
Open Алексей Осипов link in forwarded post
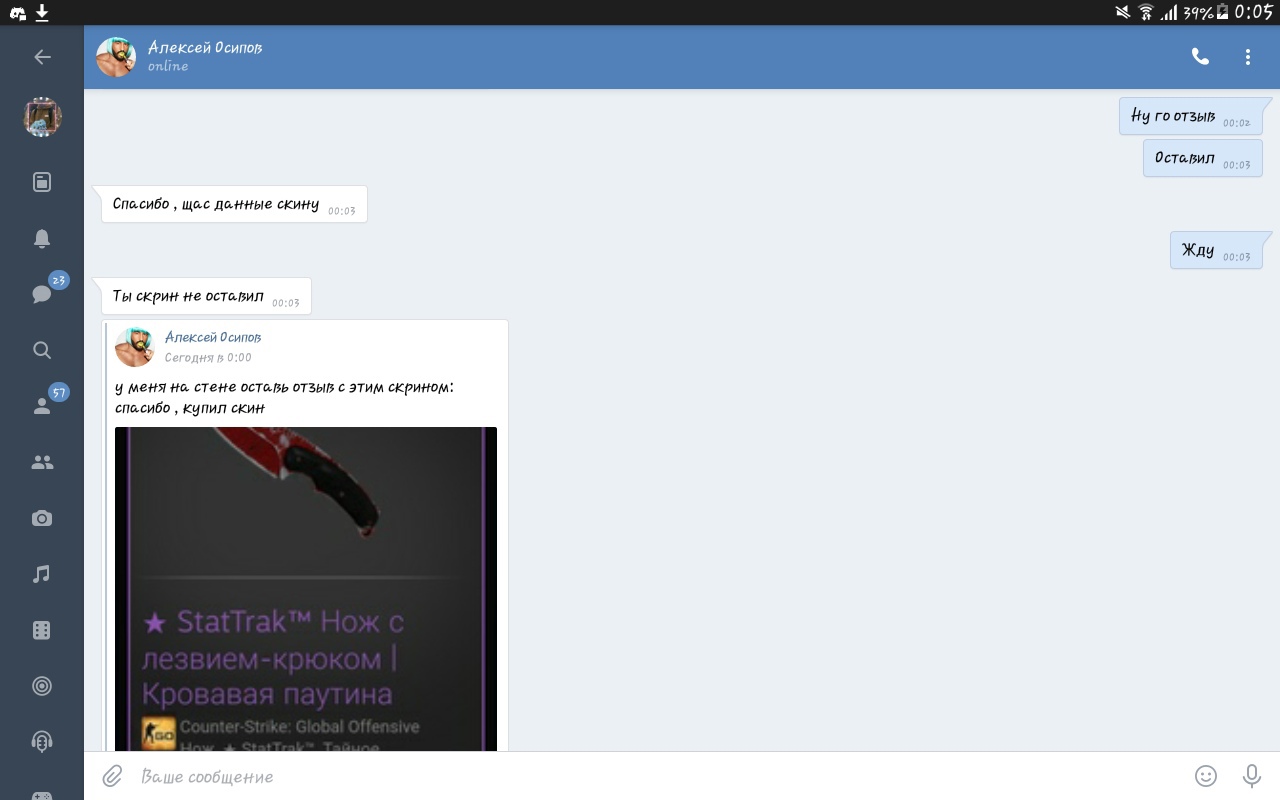coord(212,338)
